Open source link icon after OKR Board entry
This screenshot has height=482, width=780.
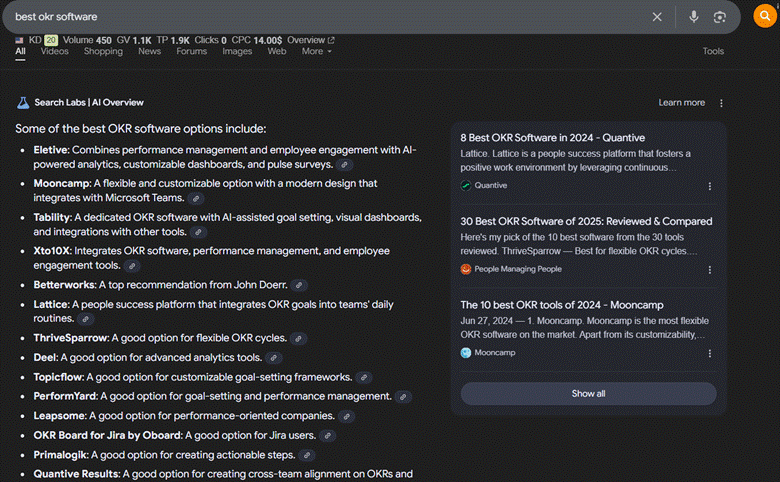pos(327,436)
